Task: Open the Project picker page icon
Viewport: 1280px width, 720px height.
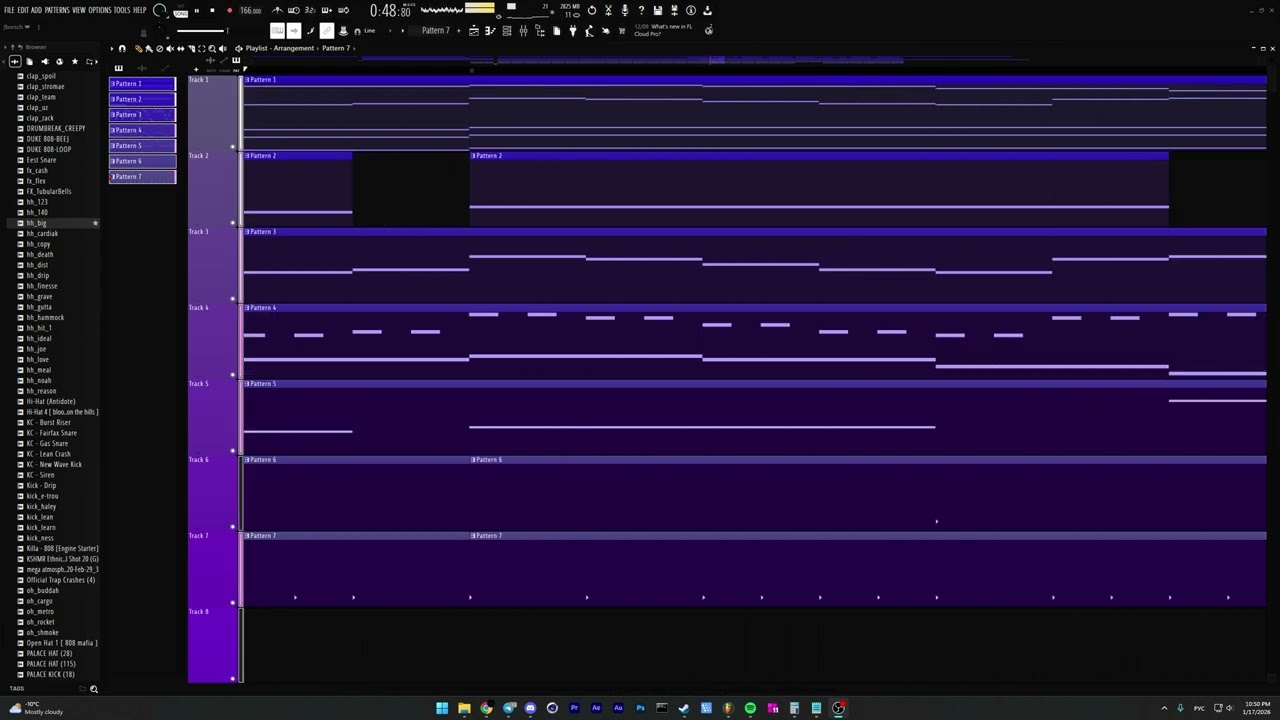Action: (557, 31)
